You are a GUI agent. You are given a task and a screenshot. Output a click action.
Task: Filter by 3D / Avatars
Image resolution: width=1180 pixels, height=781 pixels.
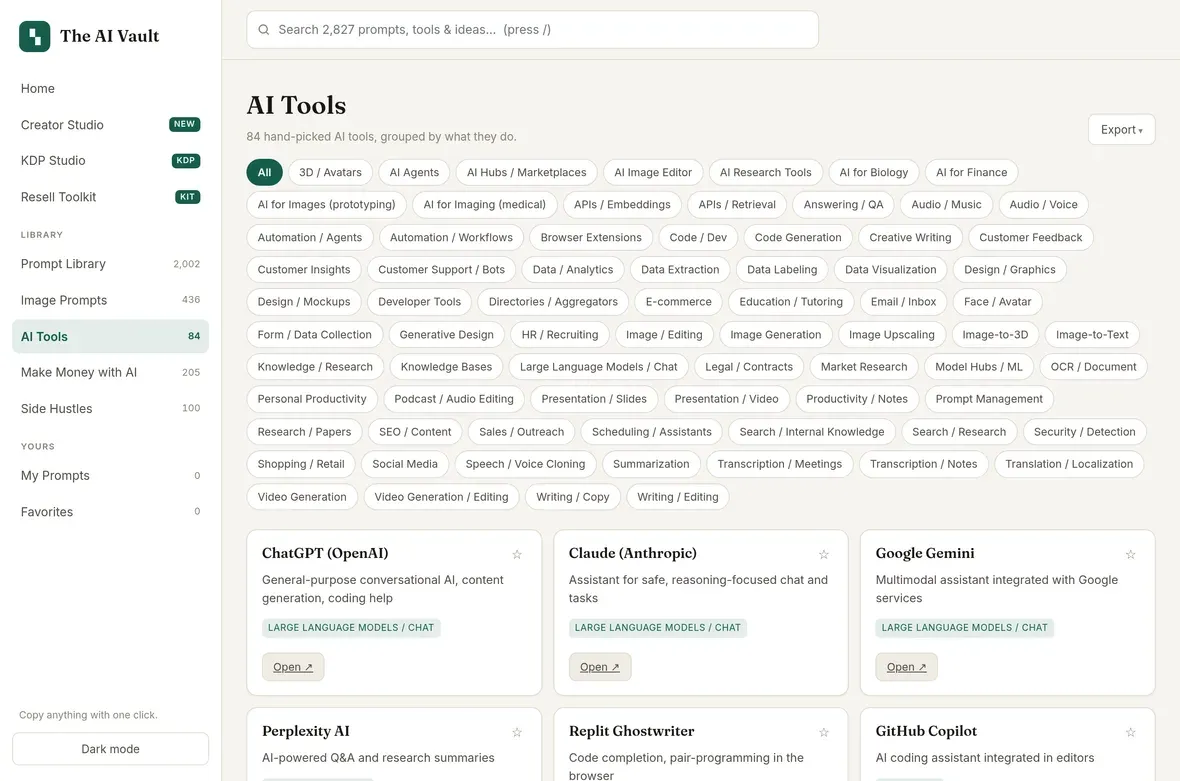point(330,172)
